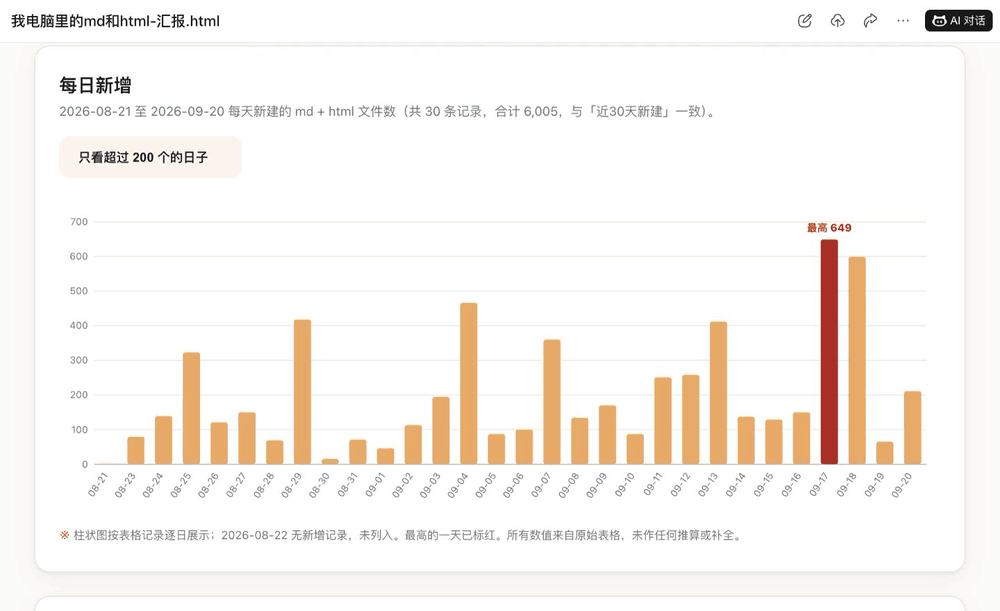Click the share arrow icon
1000x611 pixels.
[870, 21]
